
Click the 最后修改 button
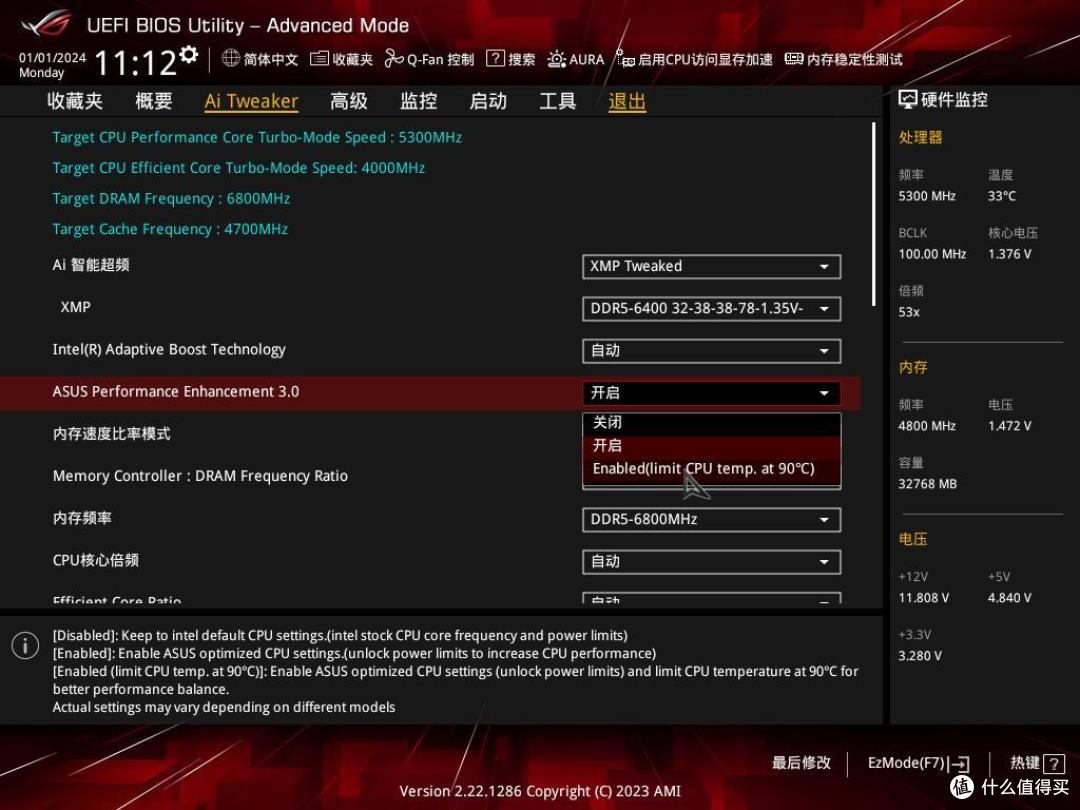pyautogui.click(x=801, y=763)
